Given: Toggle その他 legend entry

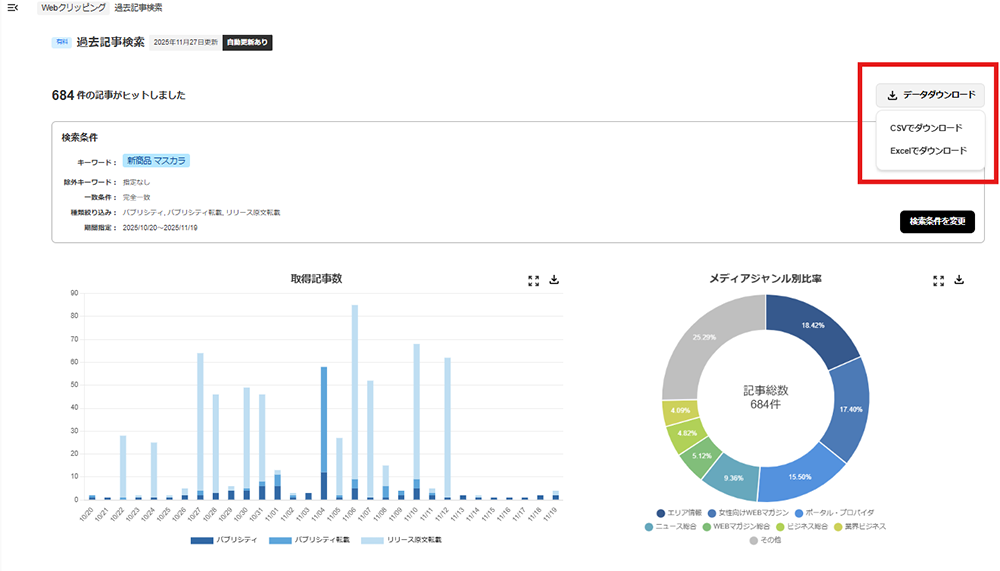Looking at the screenshot, I should tap(765, 540).
